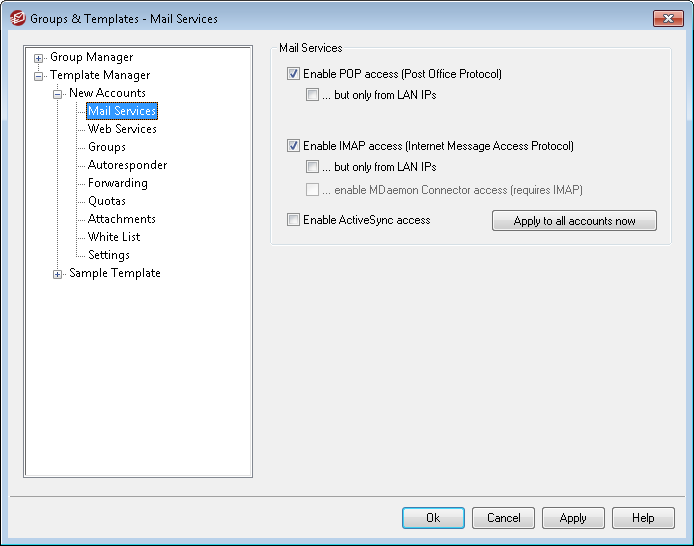Check POP 'but only from LAN IPs'
This screenshot has width=694, height=546.
313,95
